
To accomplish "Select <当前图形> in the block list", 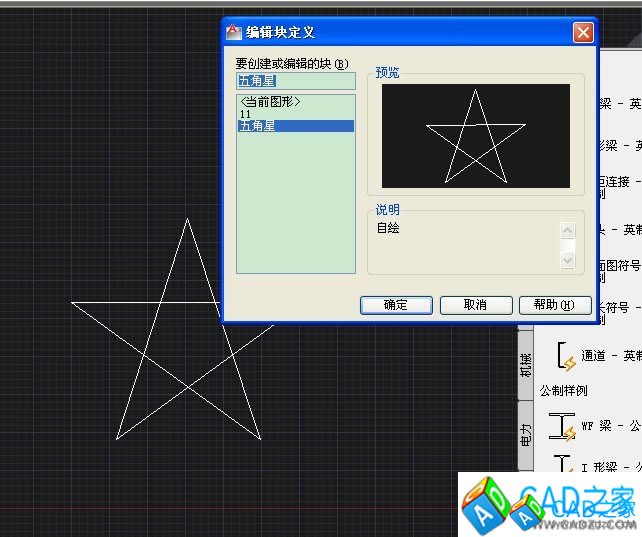I will (x=270, y=102).
